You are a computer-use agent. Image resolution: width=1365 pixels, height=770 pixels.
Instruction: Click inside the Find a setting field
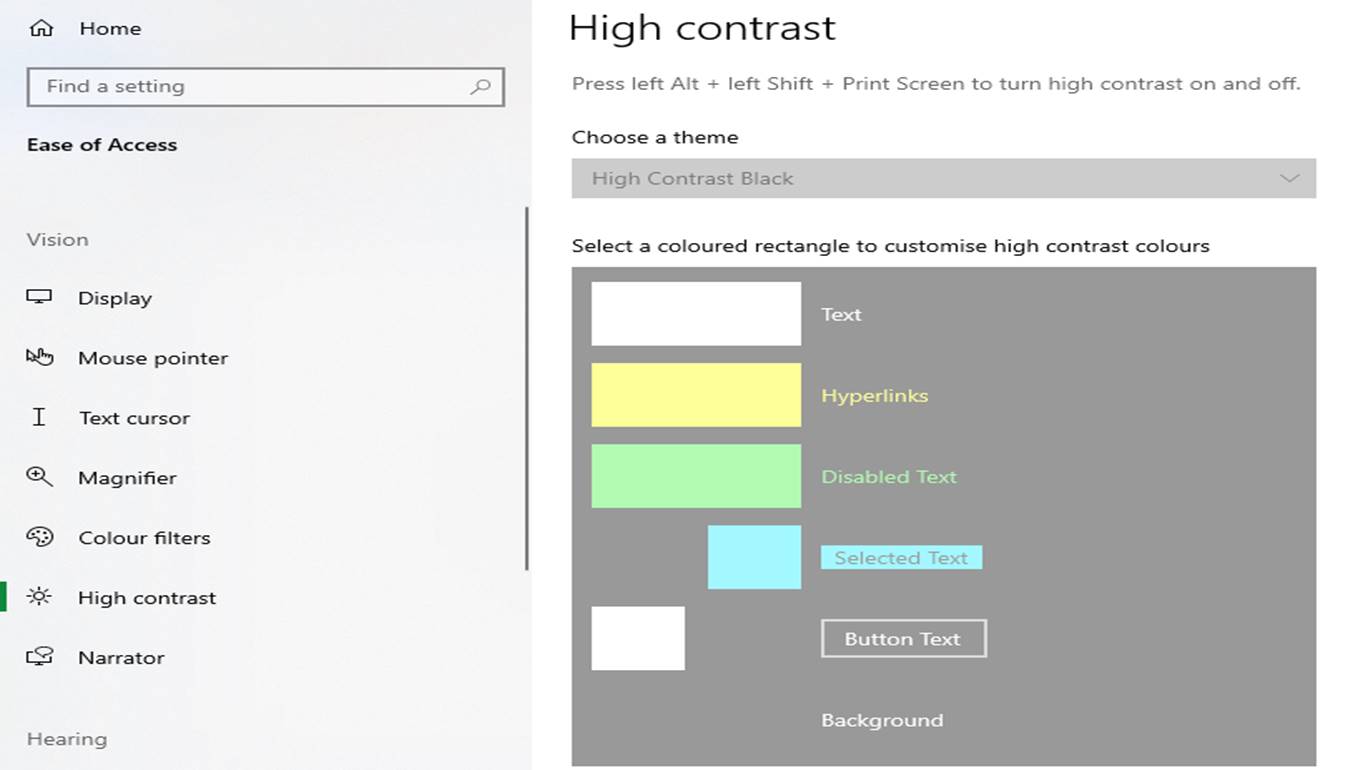(x=250, y=87)
